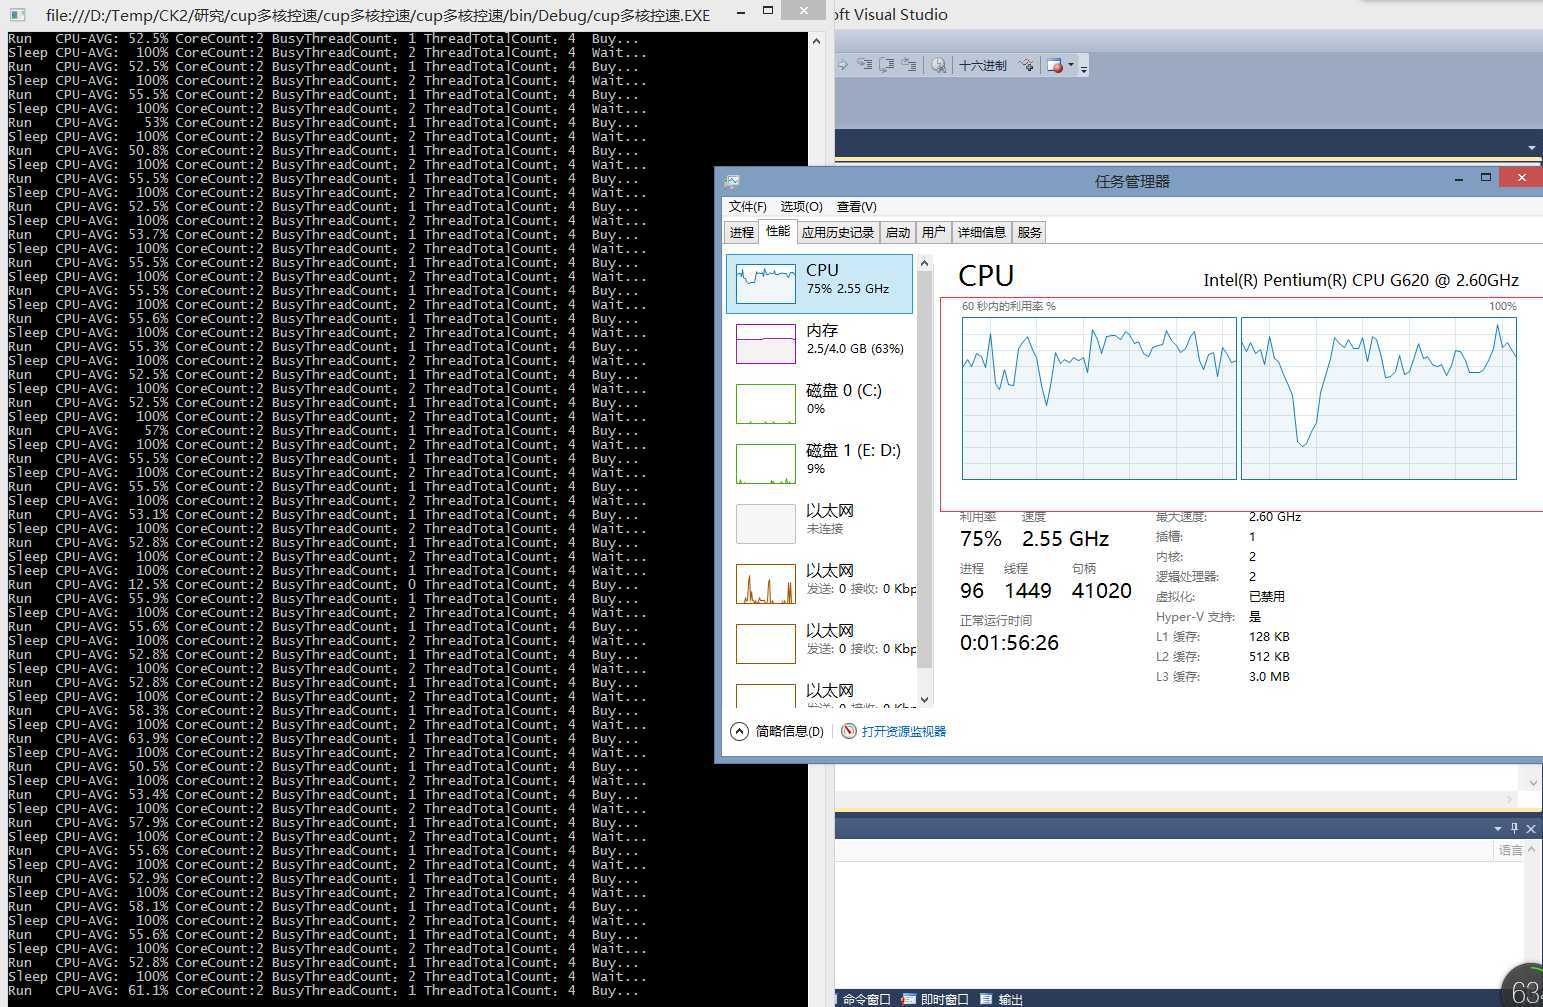Click the 0:01:56:26 uptime value
Screen dimensions: 1543x1007
pos(1009,643)
